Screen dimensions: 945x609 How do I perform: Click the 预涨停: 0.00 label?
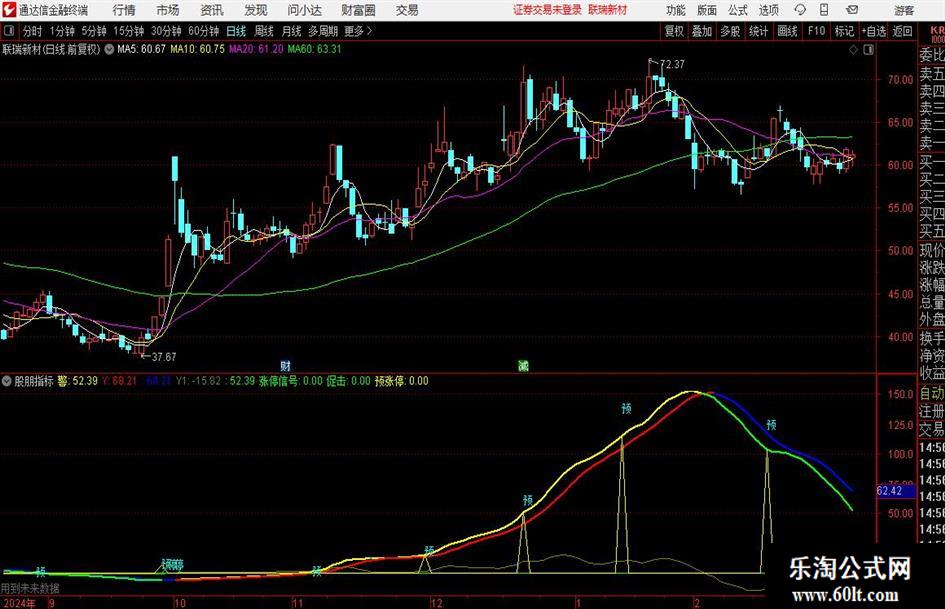[x=401, y=381]
